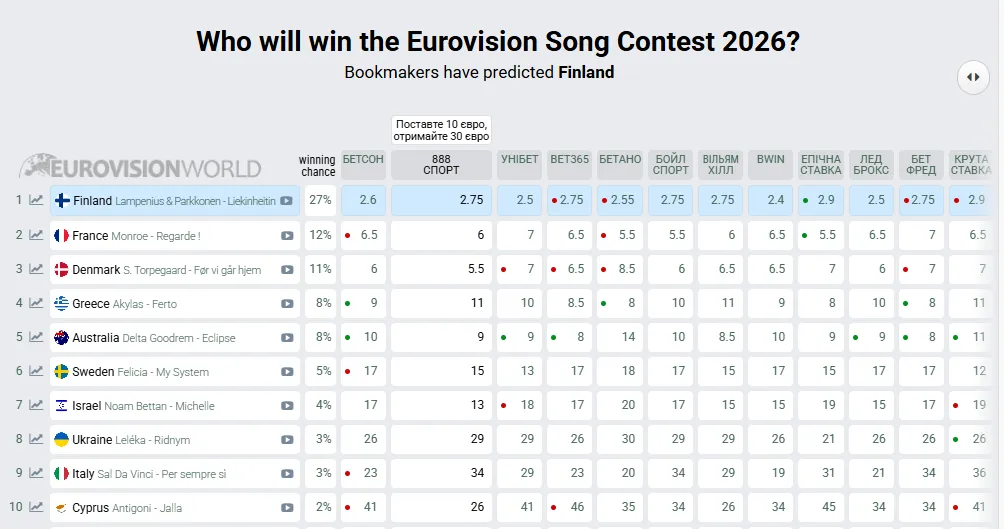Image resolution: width=1004 pixels, height=529 pixels.
Task: Open the trend chart icon for Ukraine
Action: click(36, 440)
